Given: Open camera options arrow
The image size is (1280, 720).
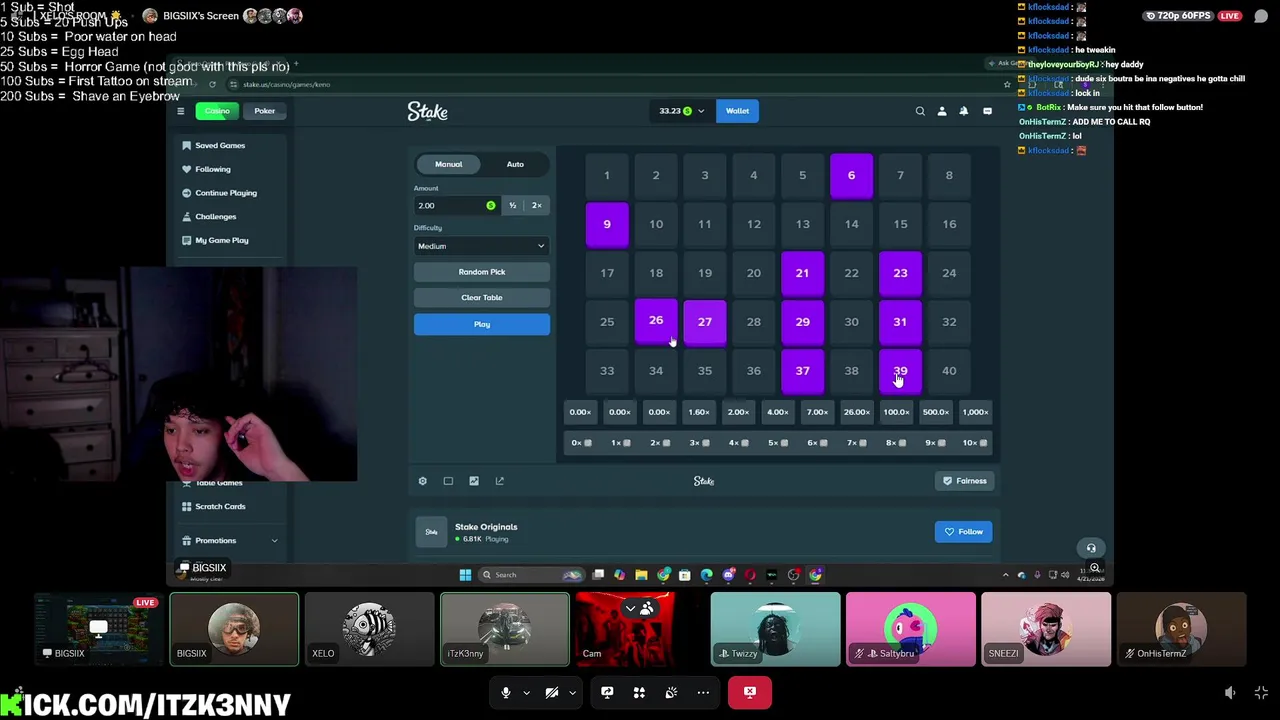Looking at the screenshot, I should [x=572, y=692].
